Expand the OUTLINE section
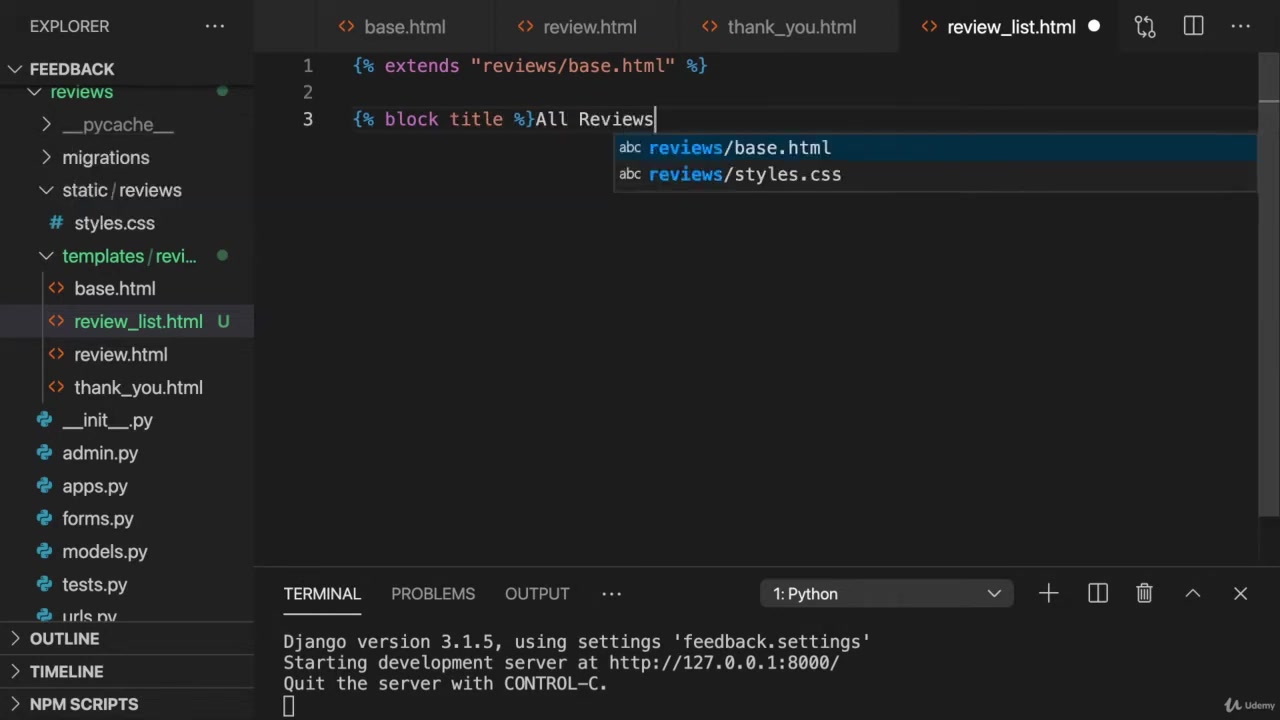This screenshot has width=1280, height=720. coord(64,639)
